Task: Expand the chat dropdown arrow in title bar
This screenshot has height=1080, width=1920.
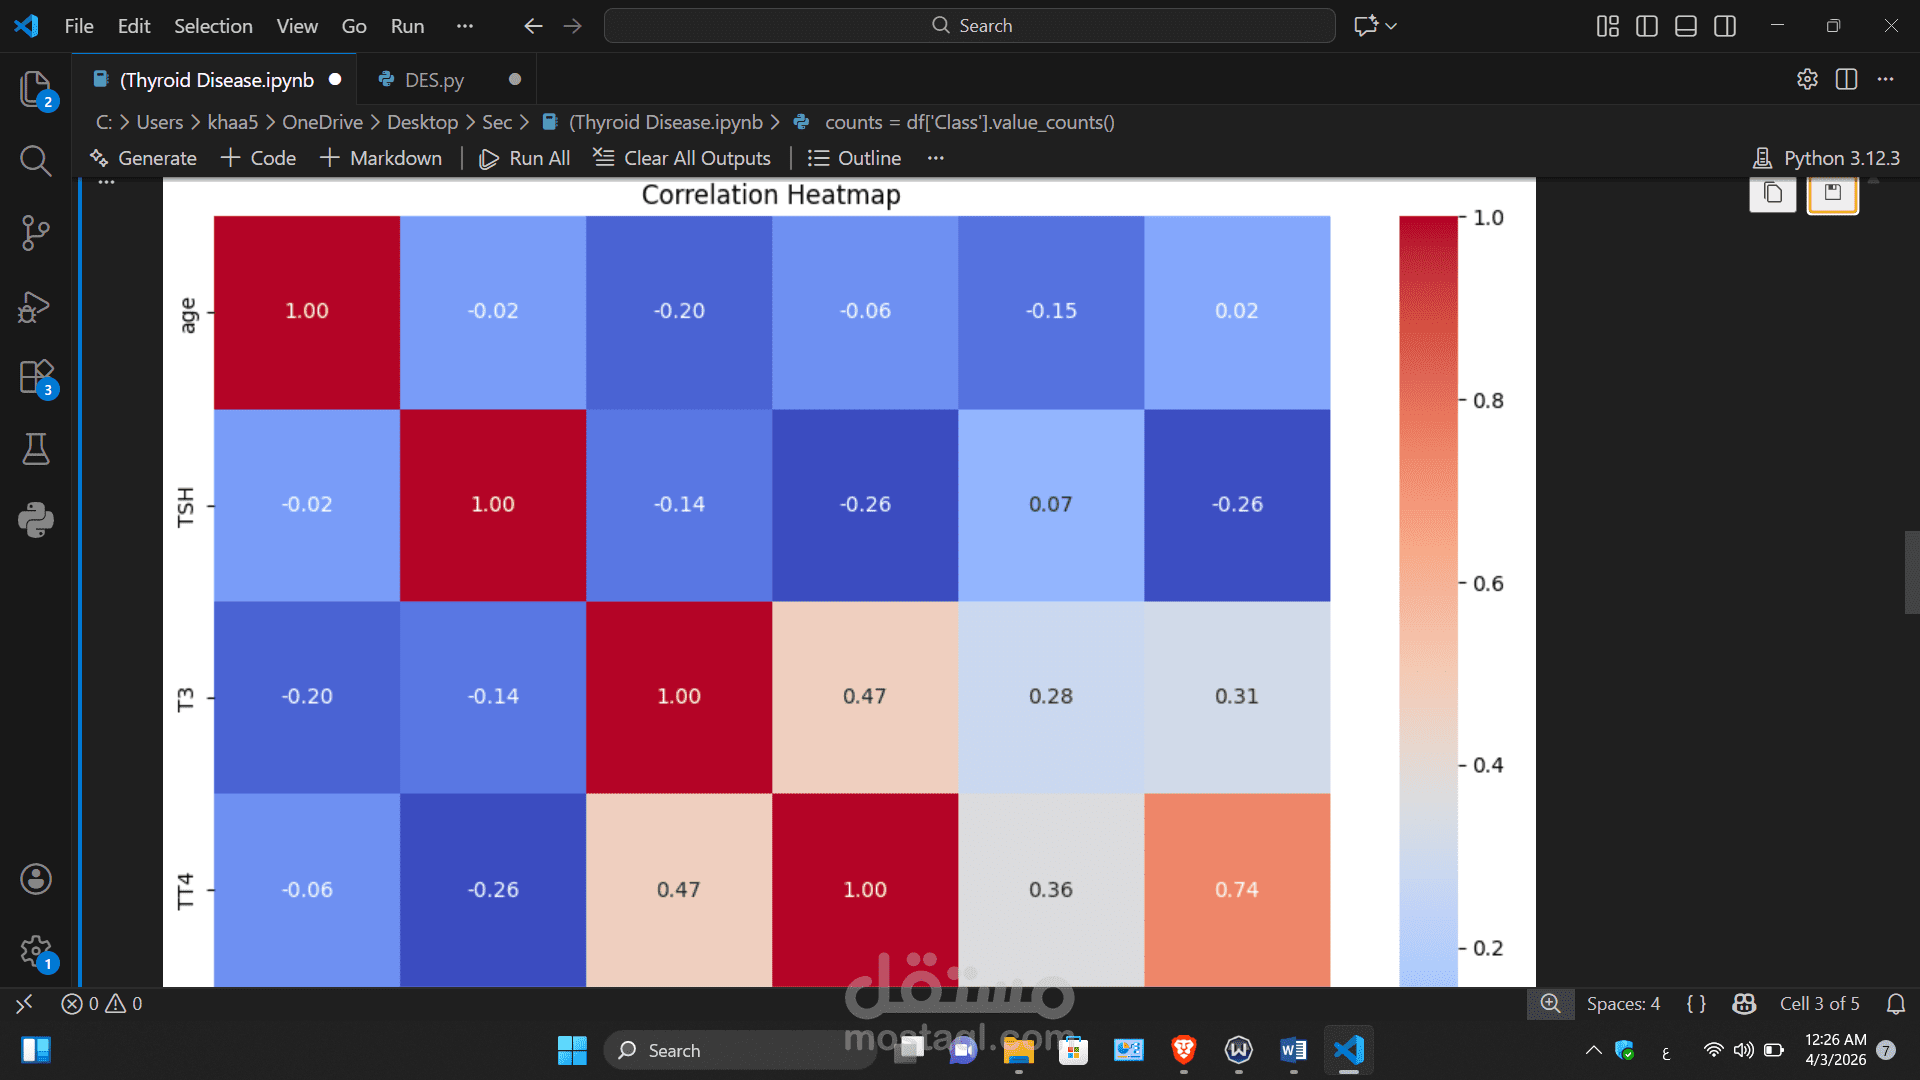Action: [x=1391, y=26]
